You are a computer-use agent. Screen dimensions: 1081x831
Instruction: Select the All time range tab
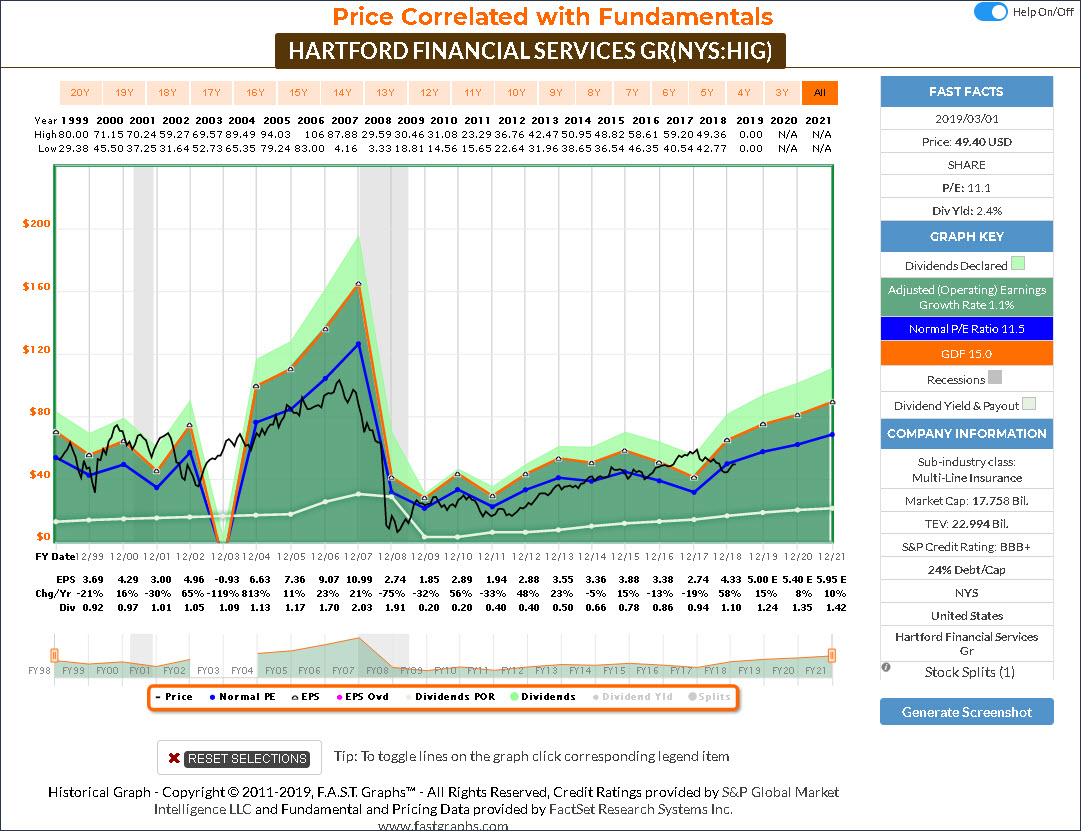click(x=820, y=93)
